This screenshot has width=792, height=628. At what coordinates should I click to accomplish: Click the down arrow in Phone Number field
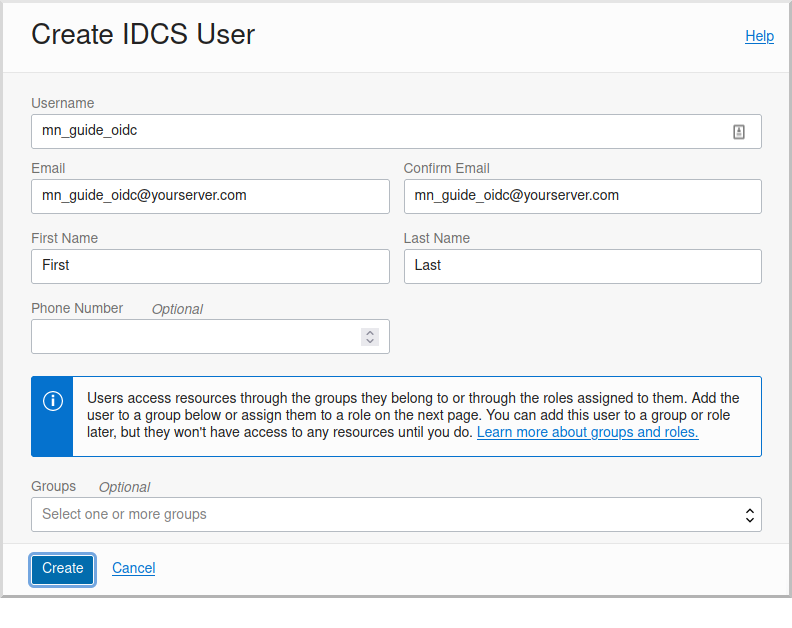coord(370,341)
